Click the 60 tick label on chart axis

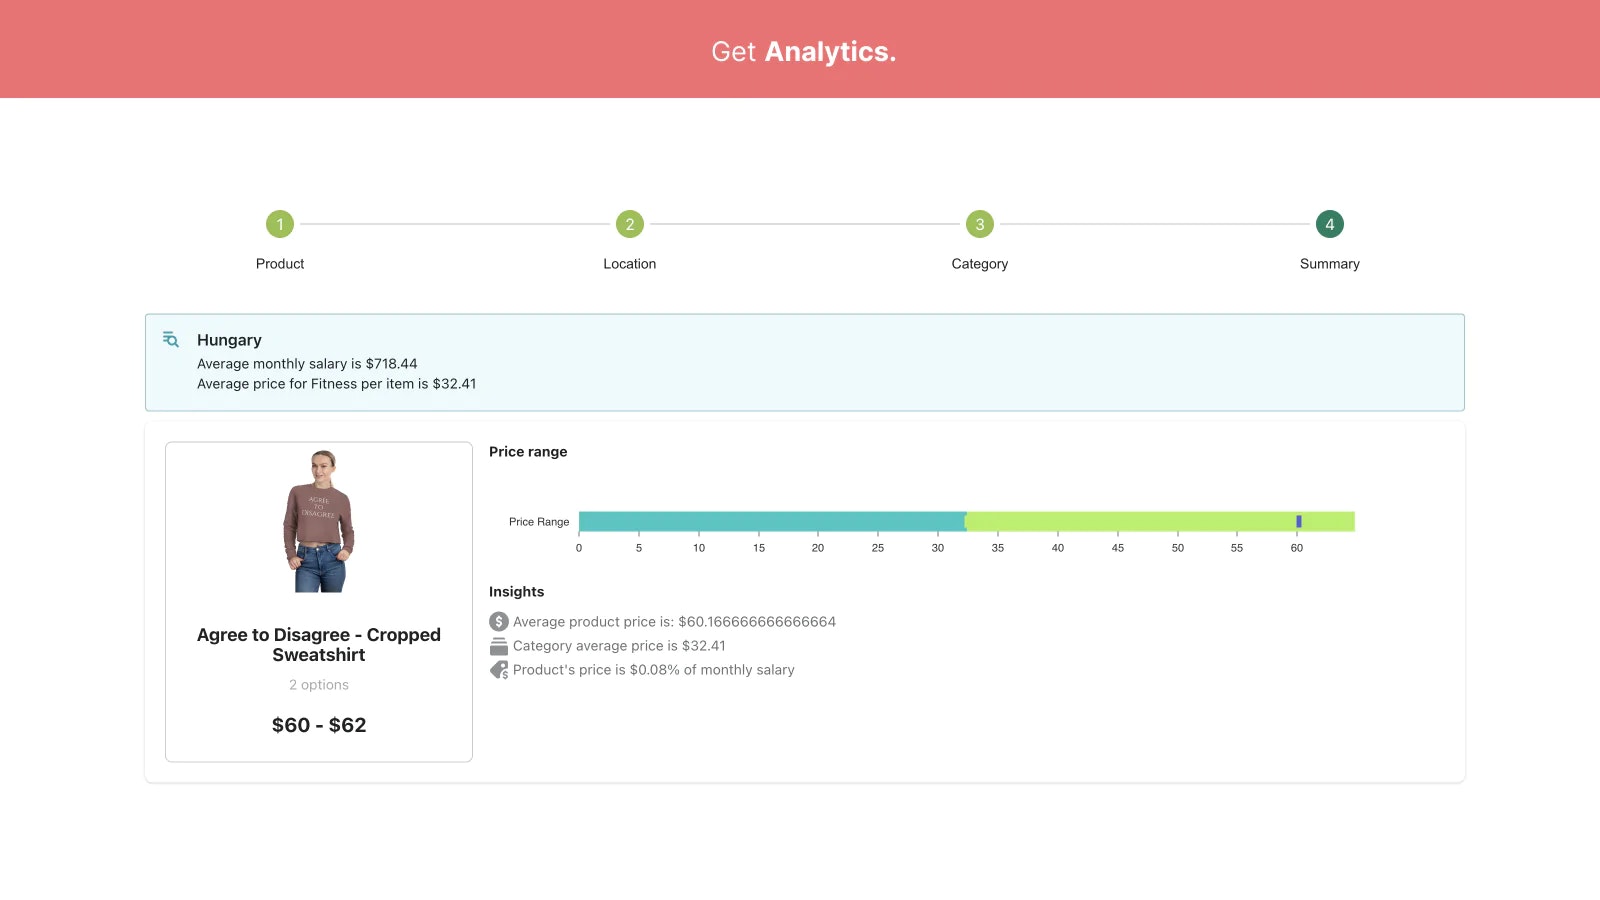pos(1297,548)
